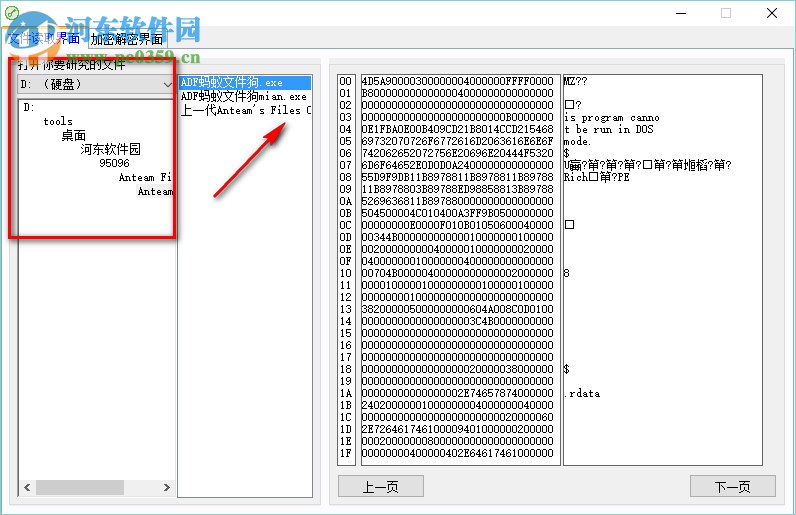Screen dimensions: 796x515
Task: Switch to the 加密解密界面 tab
Action: (x=127, y=39)
